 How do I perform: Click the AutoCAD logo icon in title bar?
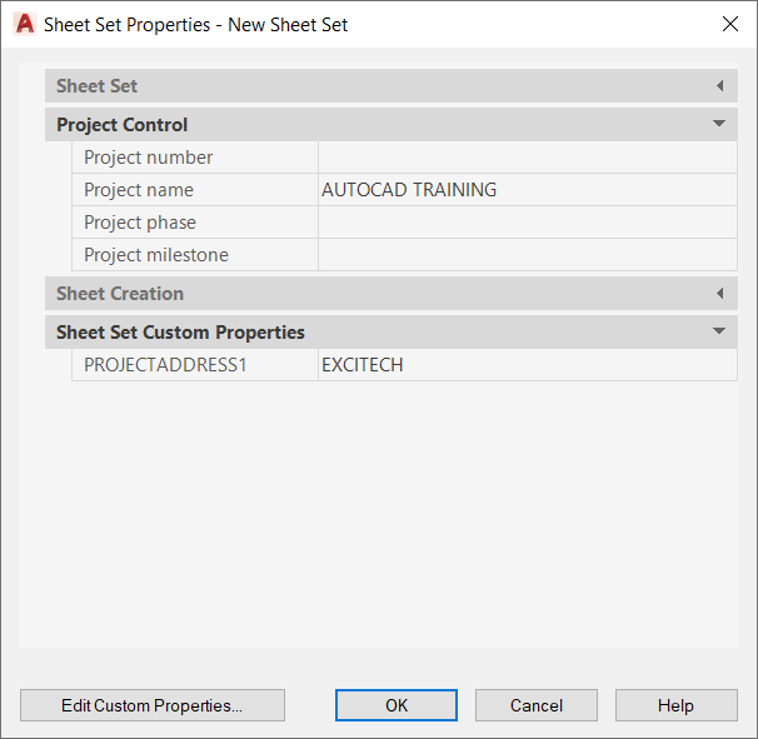[25, 24]
